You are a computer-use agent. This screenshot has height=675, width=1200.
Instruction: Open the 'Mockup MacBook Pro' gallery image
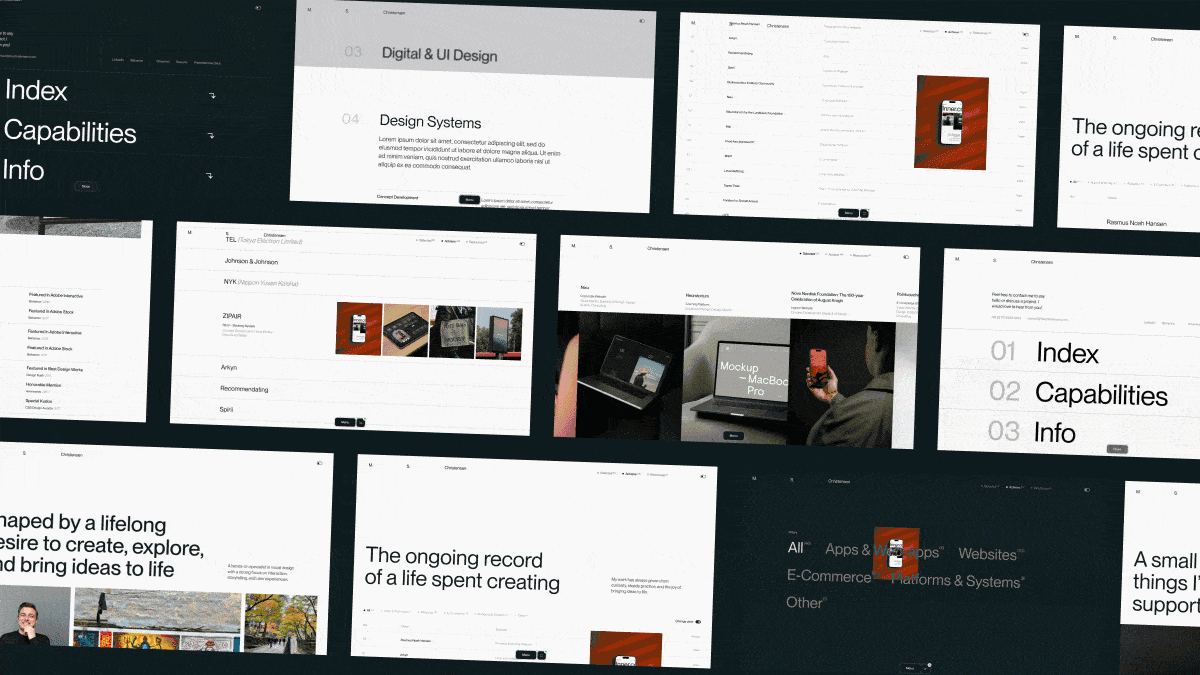click(735, 380)
